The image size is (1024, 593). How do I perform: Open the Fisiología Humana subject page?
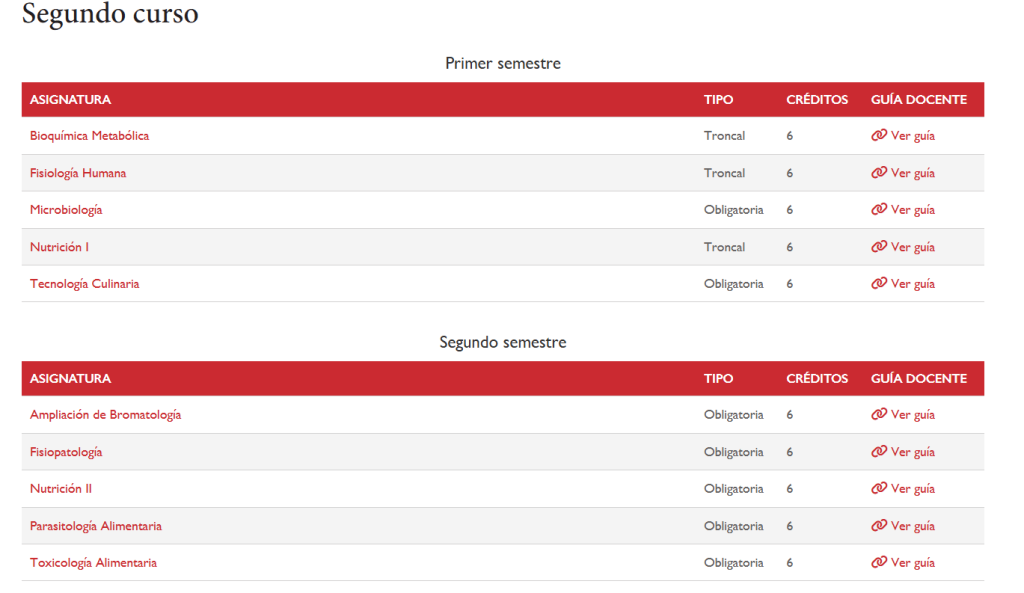78,173
